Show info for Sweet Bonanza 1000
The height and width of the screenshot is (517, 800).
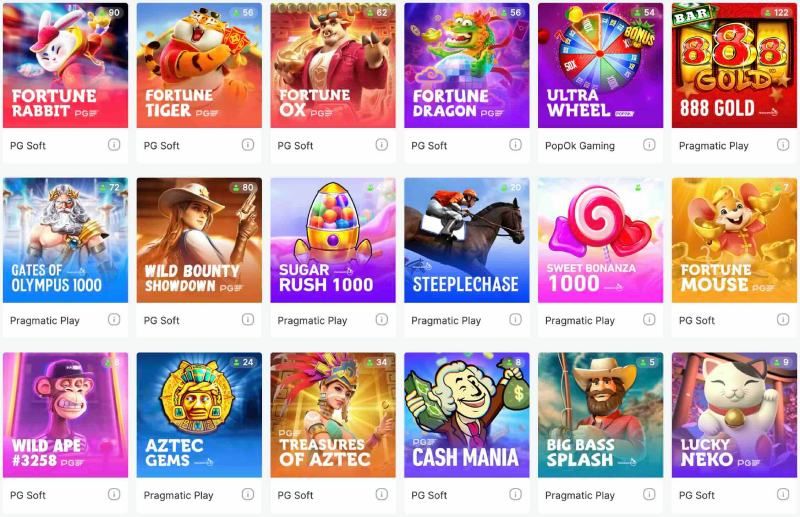649,319
